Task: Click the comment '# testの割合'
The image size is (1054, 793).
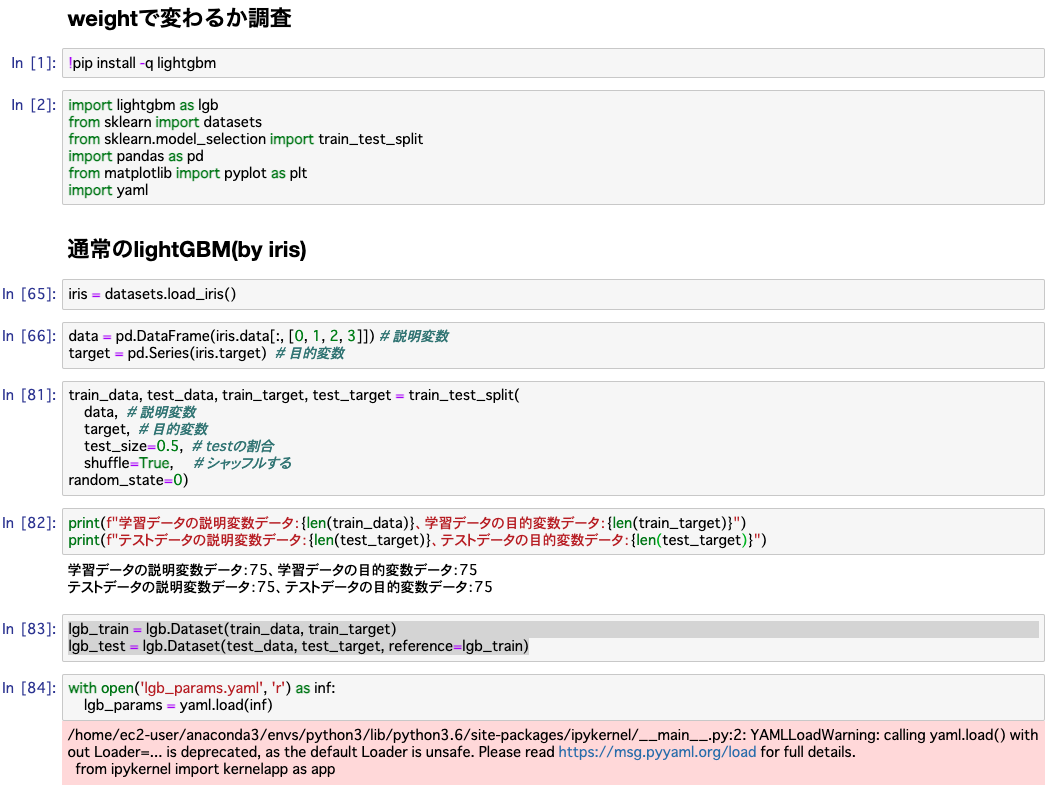Action: [233, 446]
